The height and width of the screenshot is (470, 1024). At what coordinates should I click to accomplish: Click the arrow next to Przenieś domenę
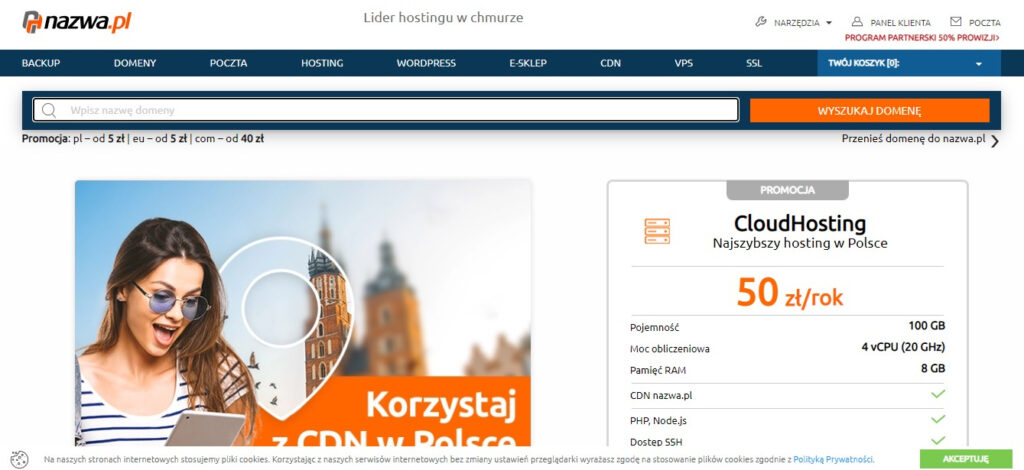pyautogui.click(x=994, y=141)
